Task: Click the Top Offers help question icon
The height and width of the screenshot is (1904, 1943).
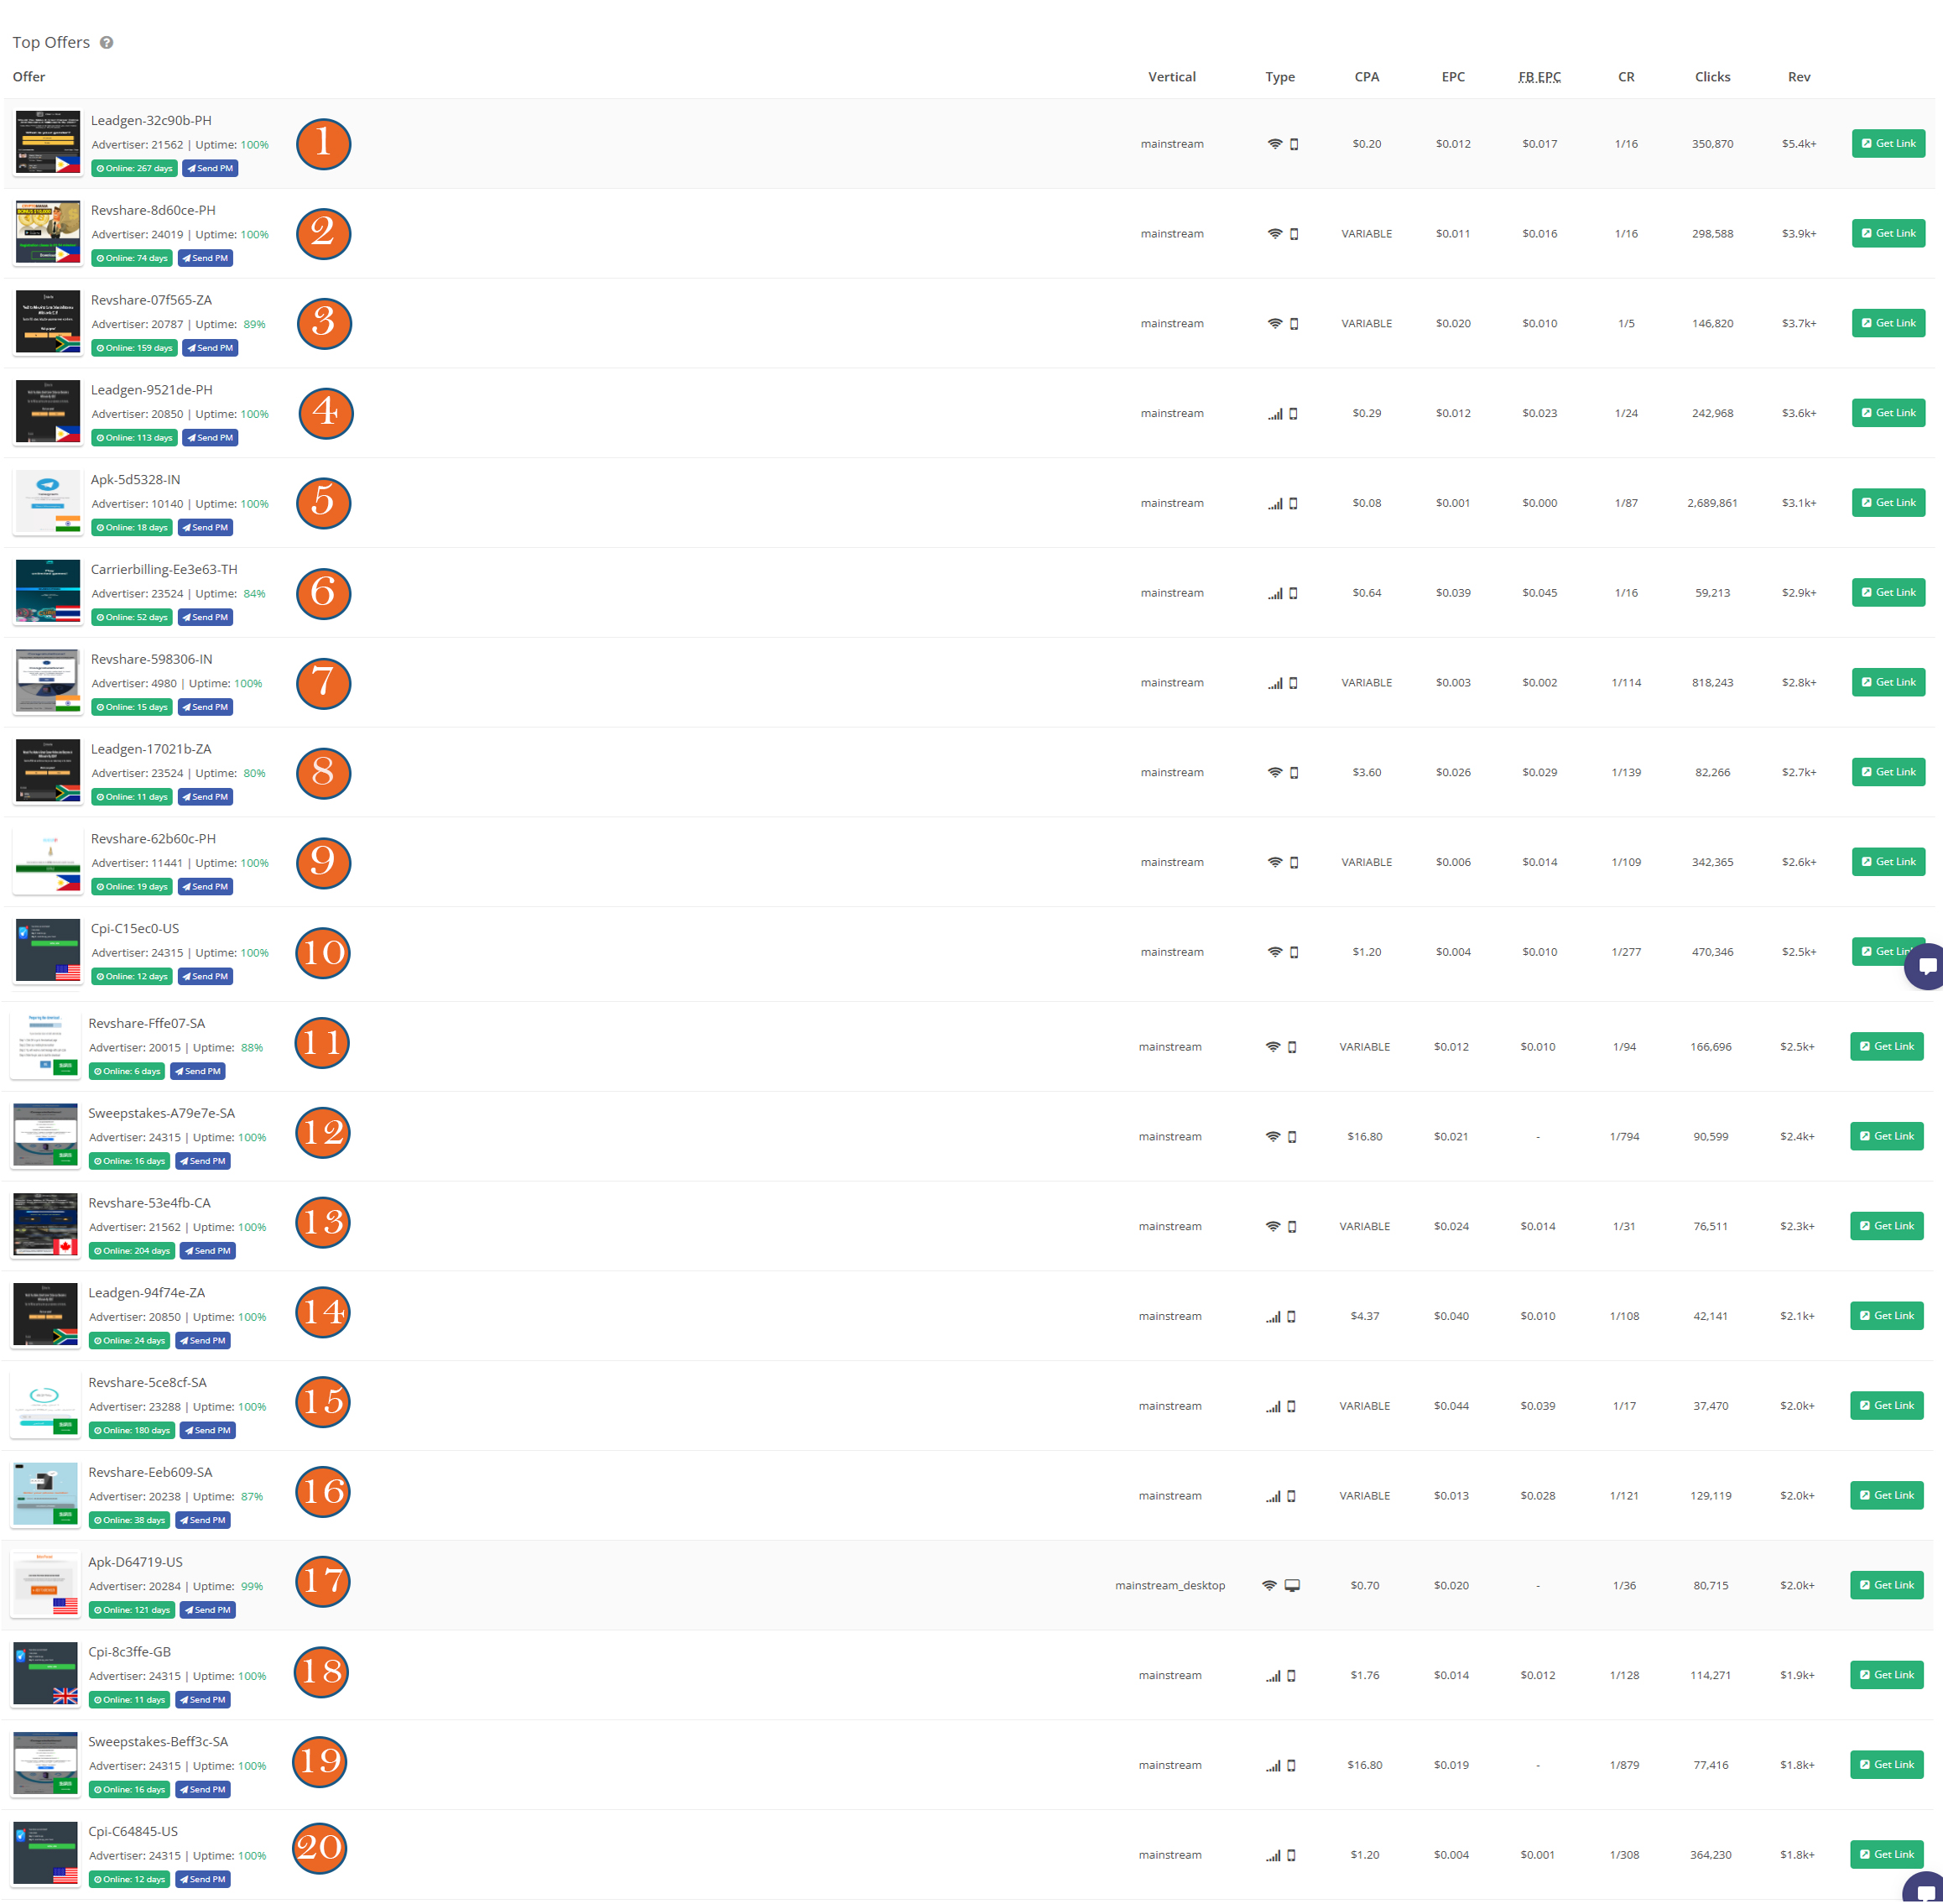Action: [x=107, y=43]
